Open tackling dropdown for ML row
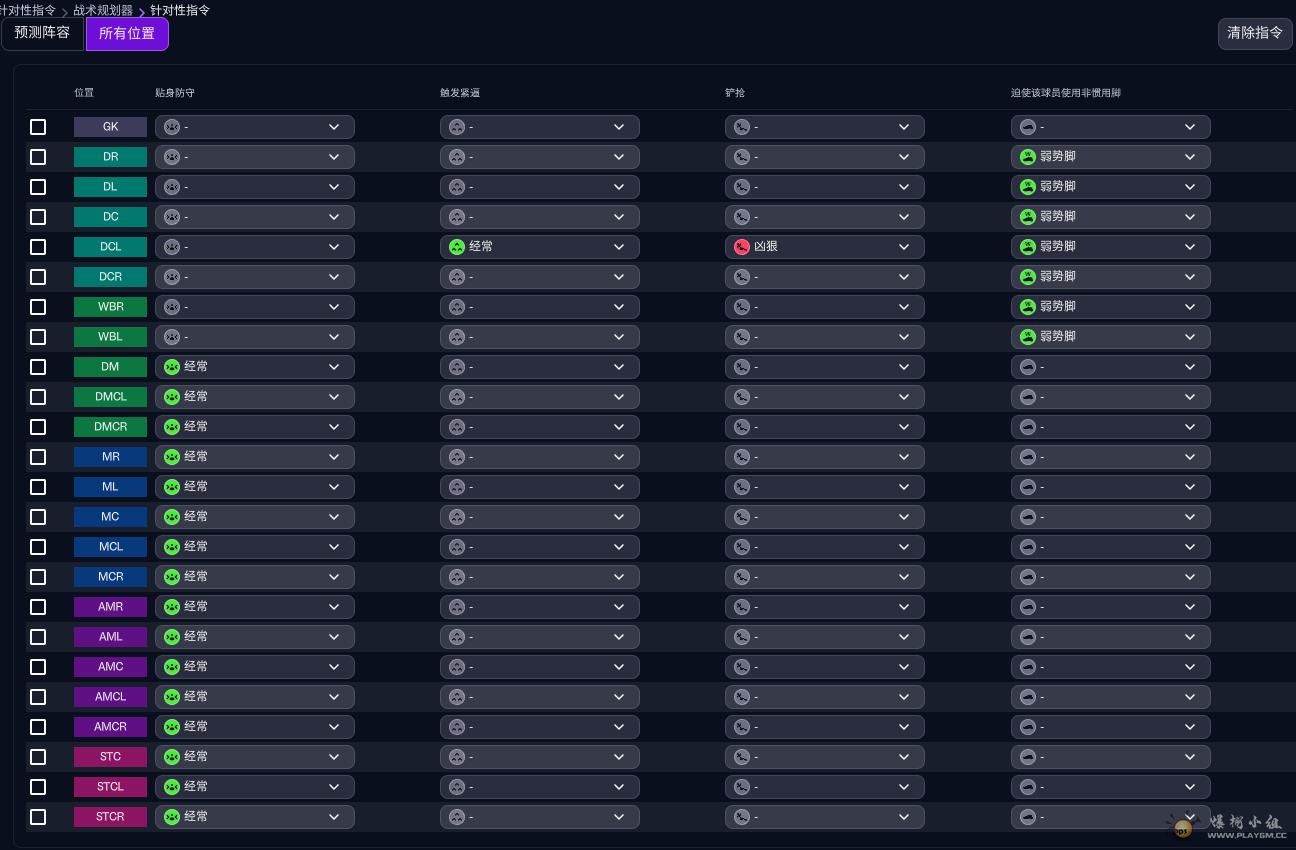 pyautogui.click(x=825, y=487)
